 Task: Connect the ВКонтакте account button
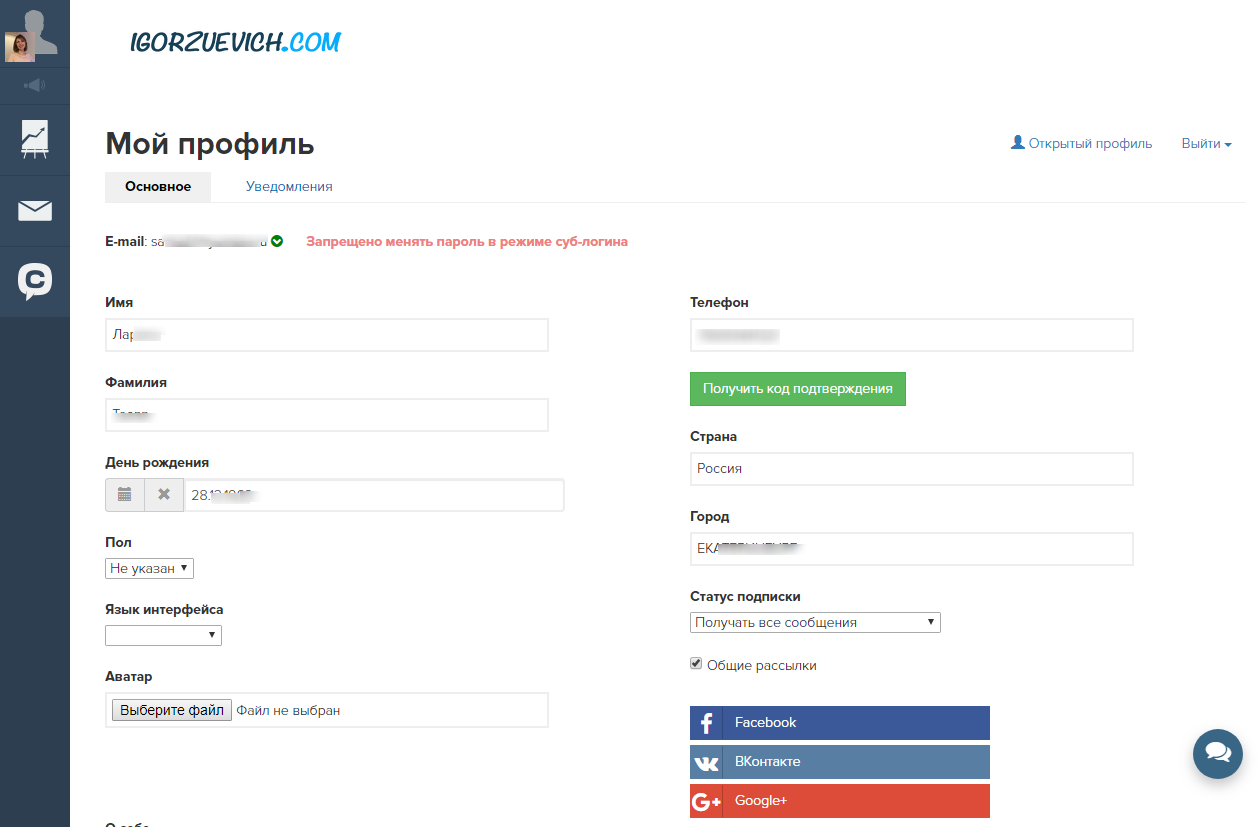[840, 762]
